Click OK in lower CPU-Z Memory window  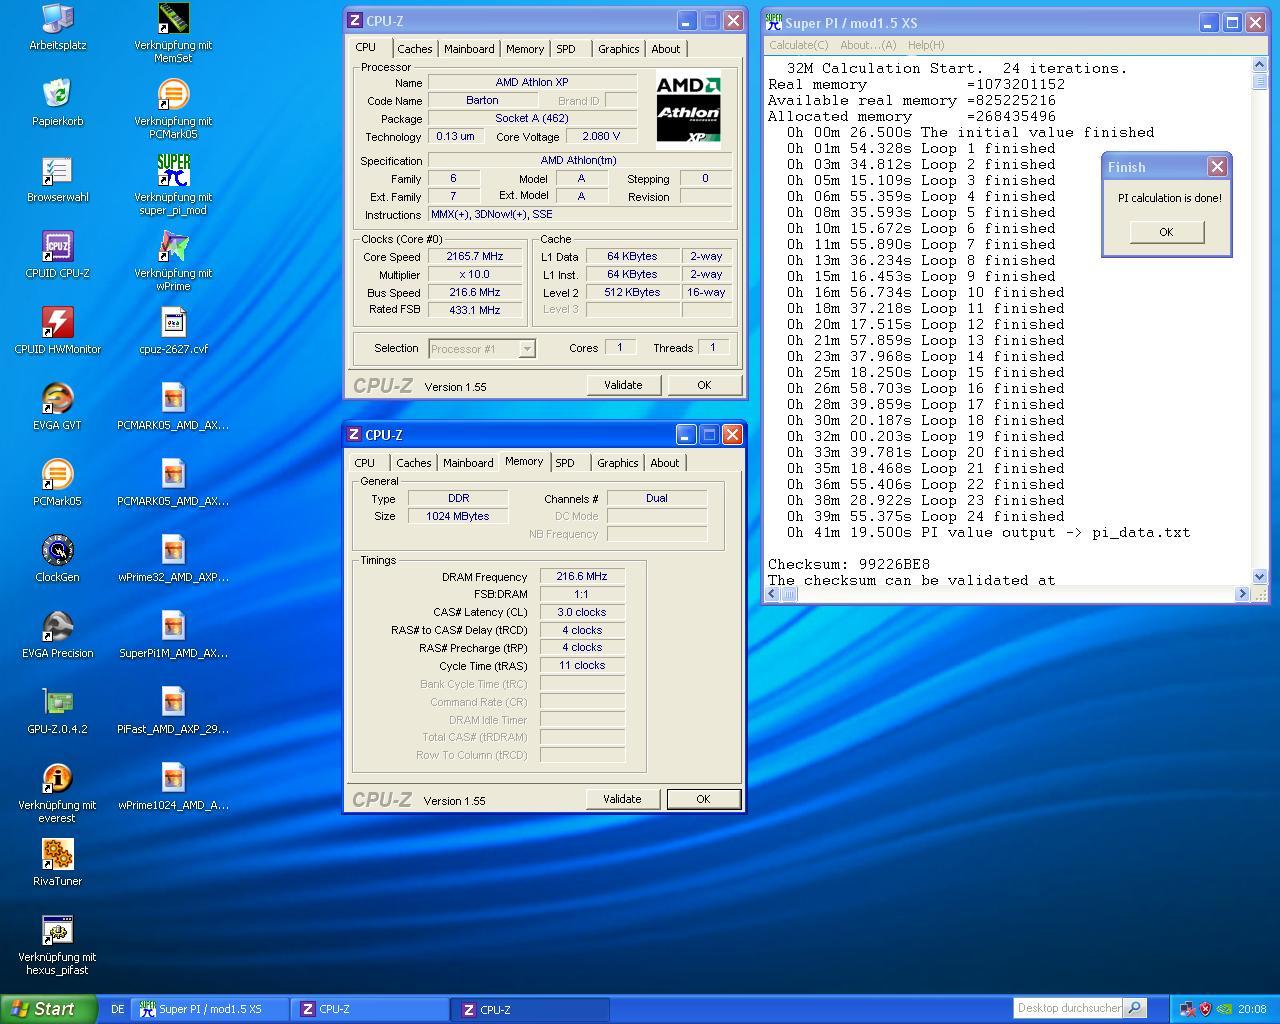(703, 799)
